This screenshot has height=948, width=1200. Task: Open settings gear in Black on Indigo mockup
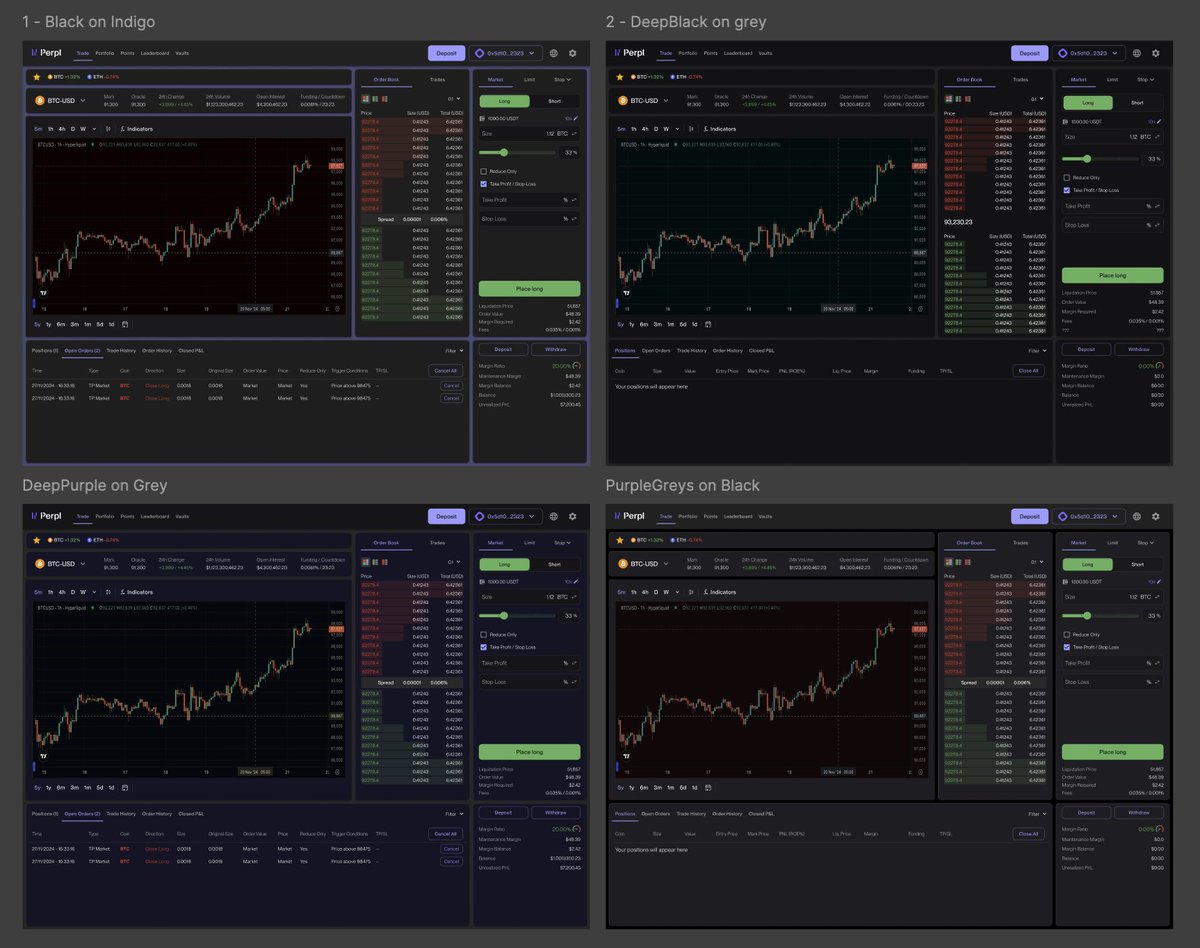tap(573, 53)
